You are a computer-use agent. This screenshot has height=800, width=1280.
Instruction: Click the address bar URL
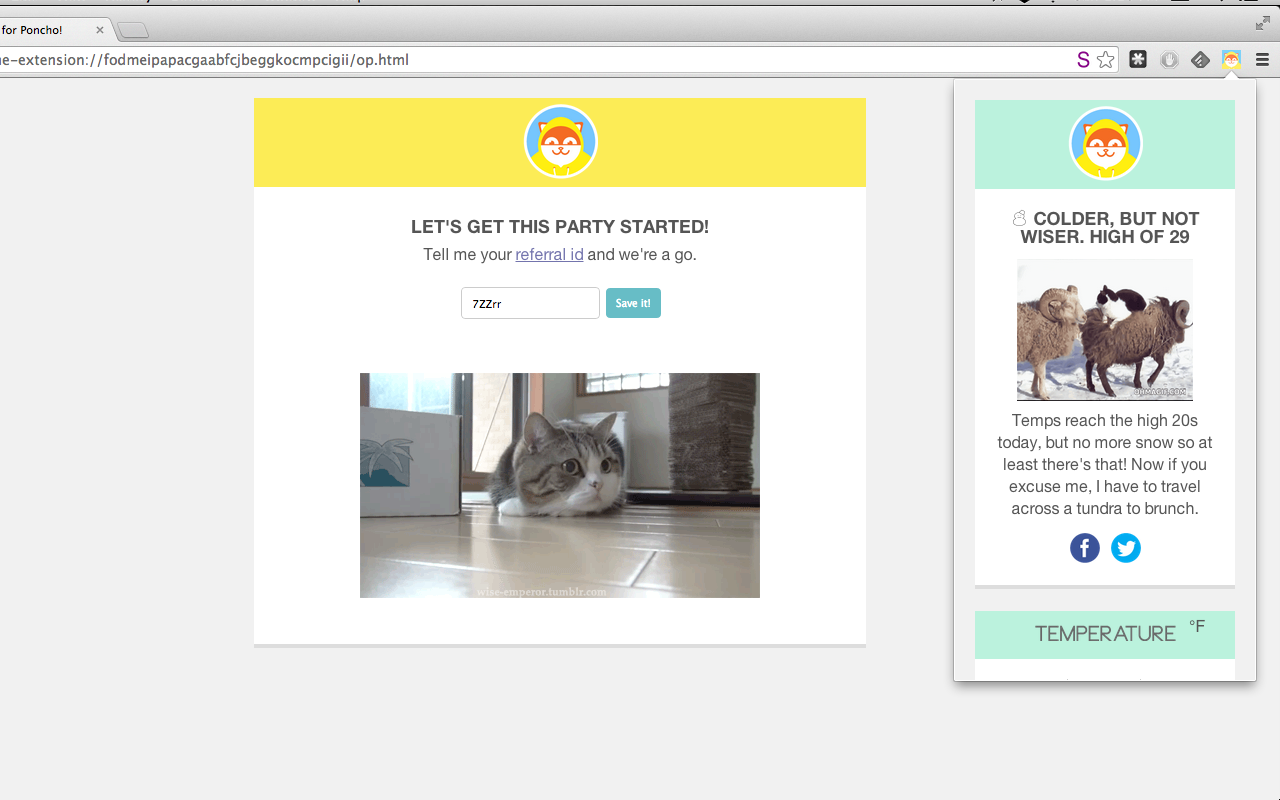pyautogui.click(x=205, y=60)
